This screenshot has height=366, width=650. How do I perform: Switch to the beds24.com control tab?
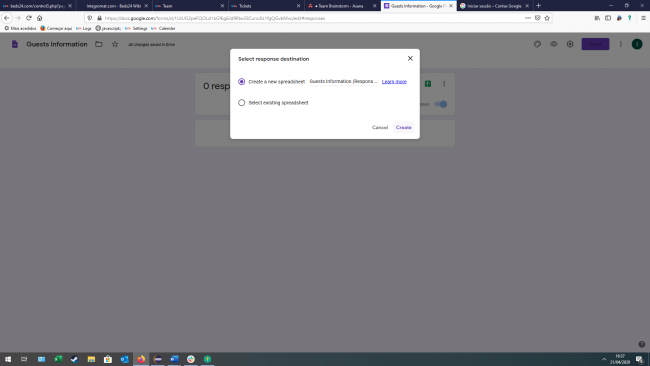pos(37,6)
